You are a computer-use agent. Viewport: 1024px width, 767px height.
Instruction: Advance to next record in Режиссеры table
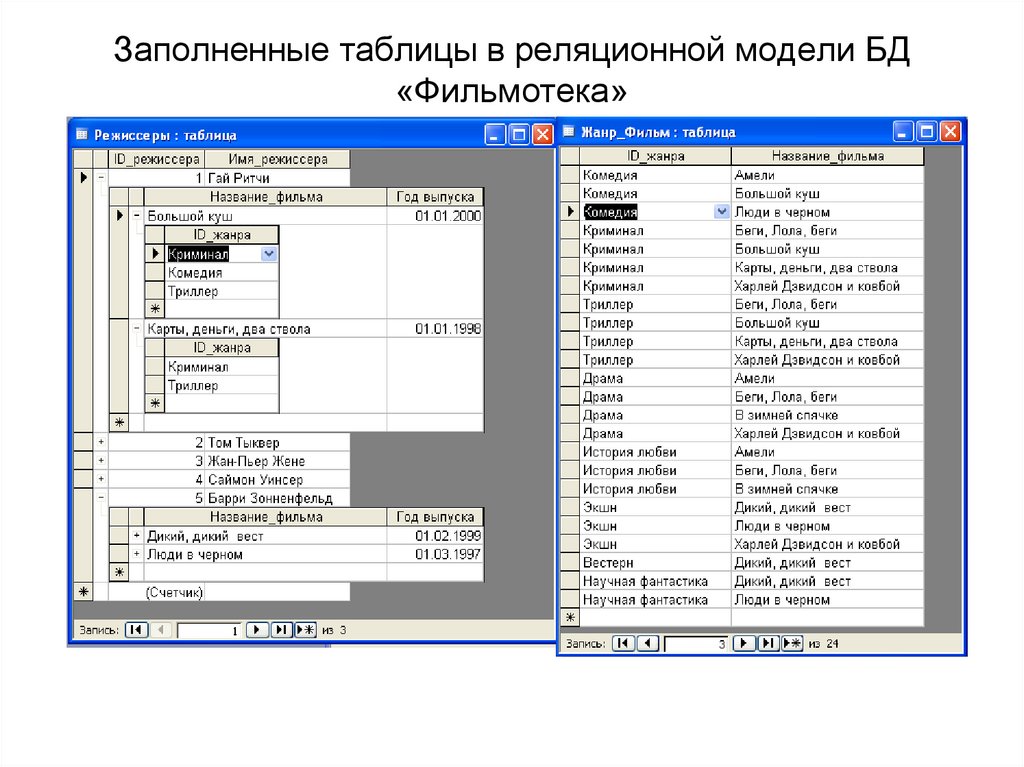257,630
